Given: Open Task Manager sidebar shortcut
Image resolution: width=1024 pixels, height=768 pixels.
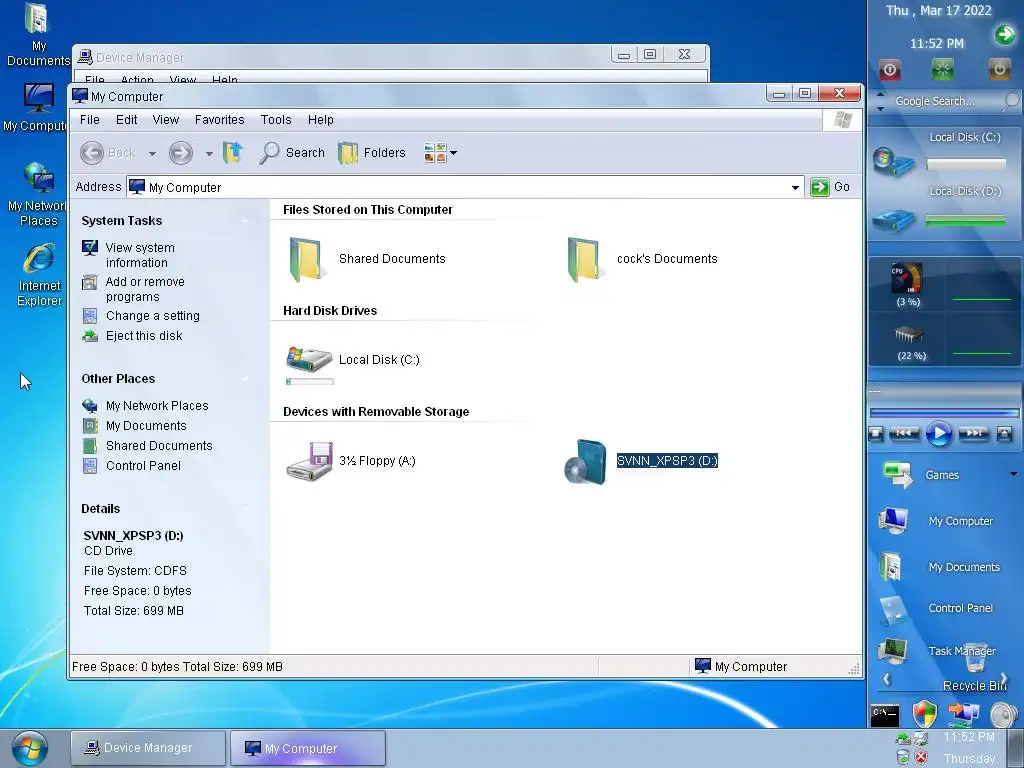Looking at the screenshot, I should 937,650.
